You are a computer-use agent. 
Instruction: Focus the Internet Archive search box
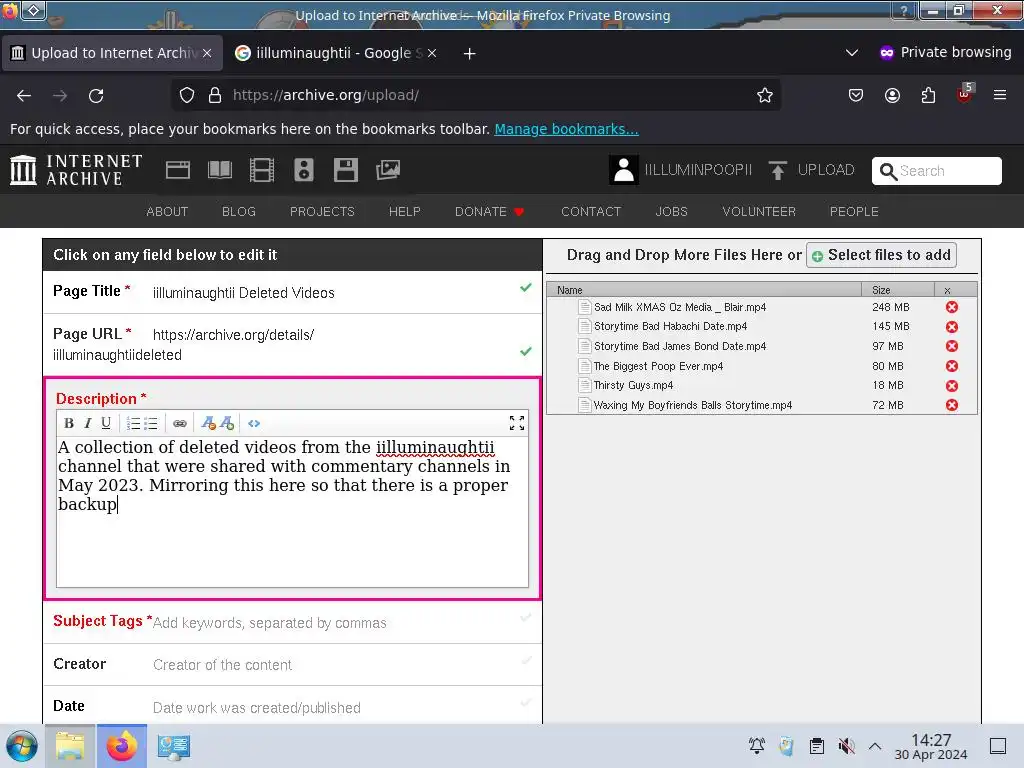pos(936,171)
